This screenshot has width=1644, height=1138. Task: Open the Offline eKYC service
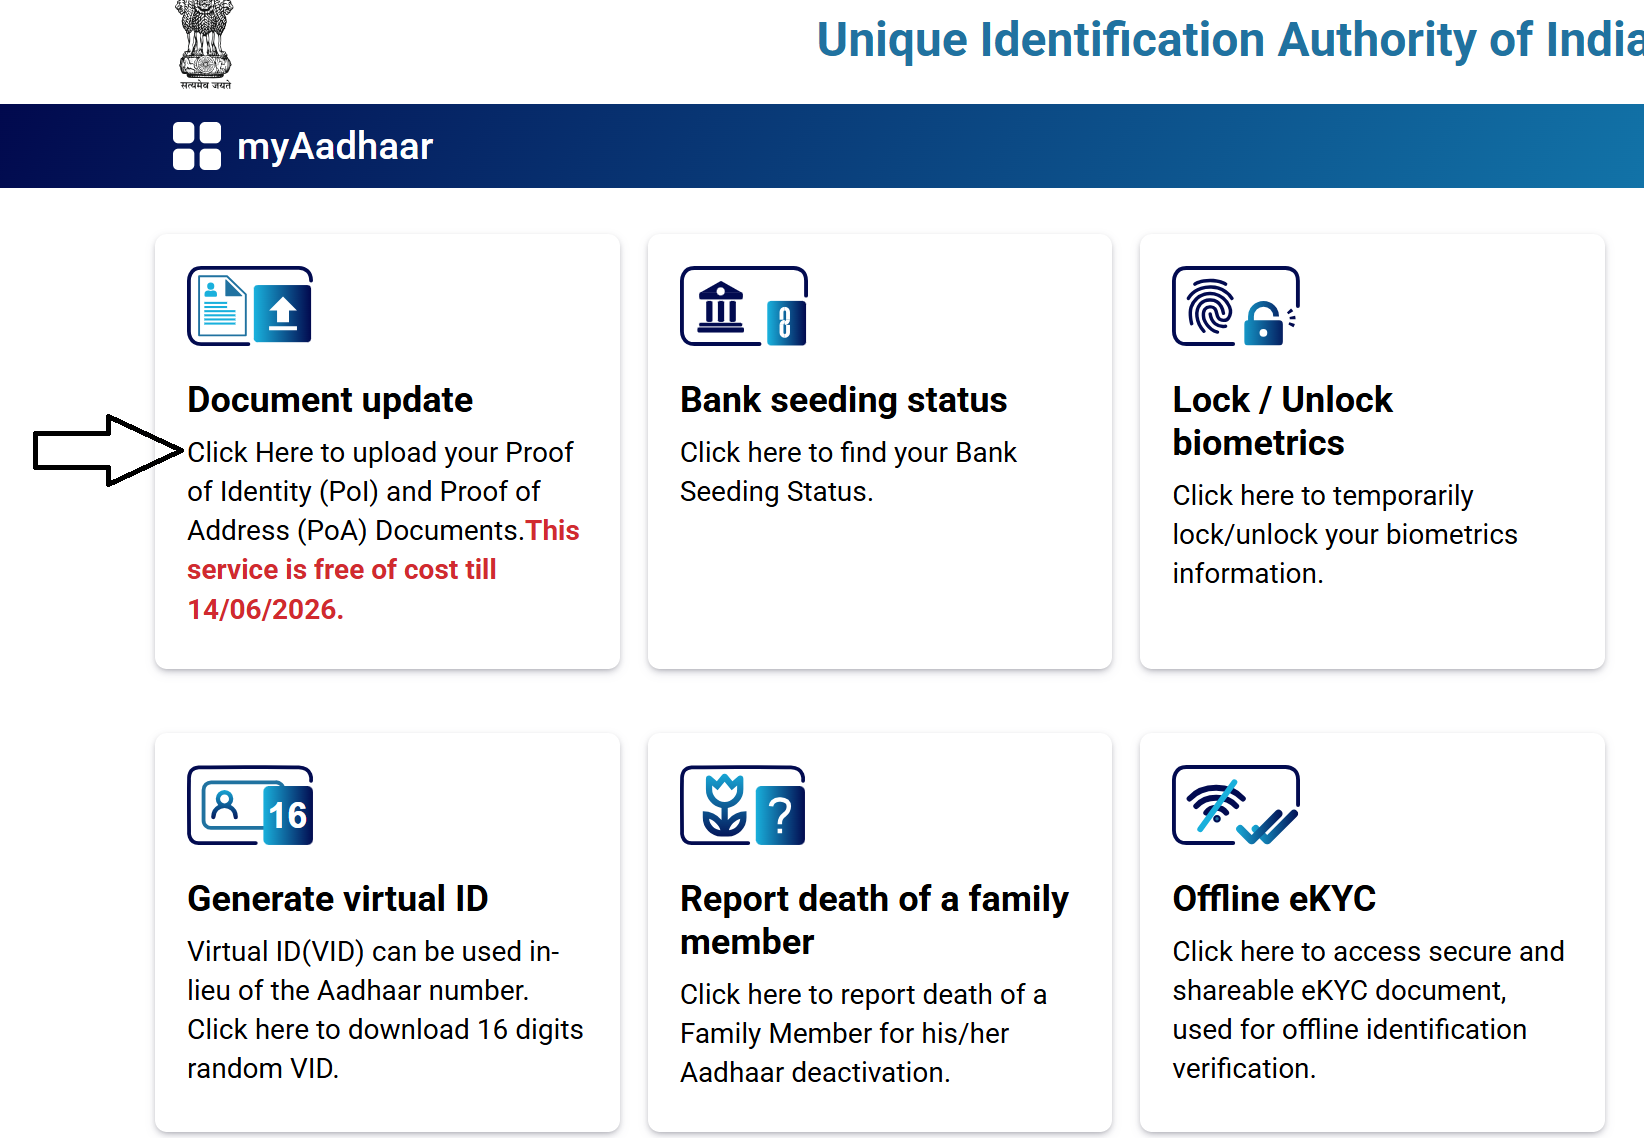pyautogui.click(x=1274, y=898)
